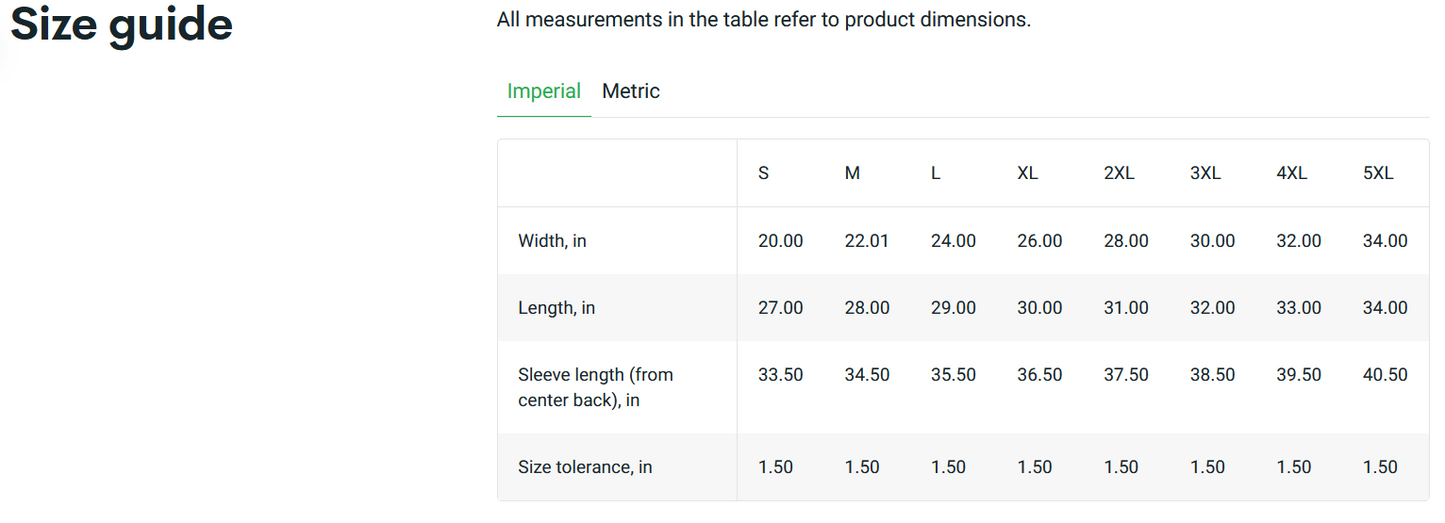Select the 5XL column header
This screenshot has width=1445, height=523.
[1378, 173]
